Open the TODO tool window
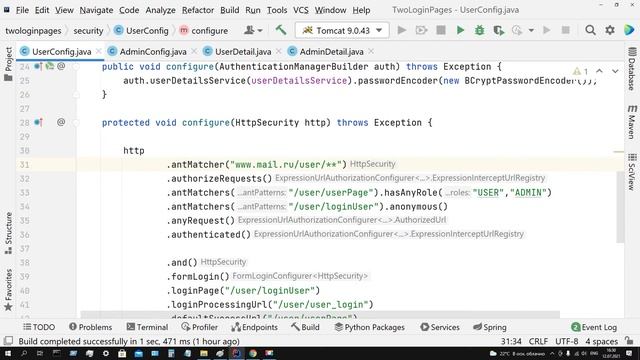The height and width of the screenshot is (360, 640). [39, 327]
